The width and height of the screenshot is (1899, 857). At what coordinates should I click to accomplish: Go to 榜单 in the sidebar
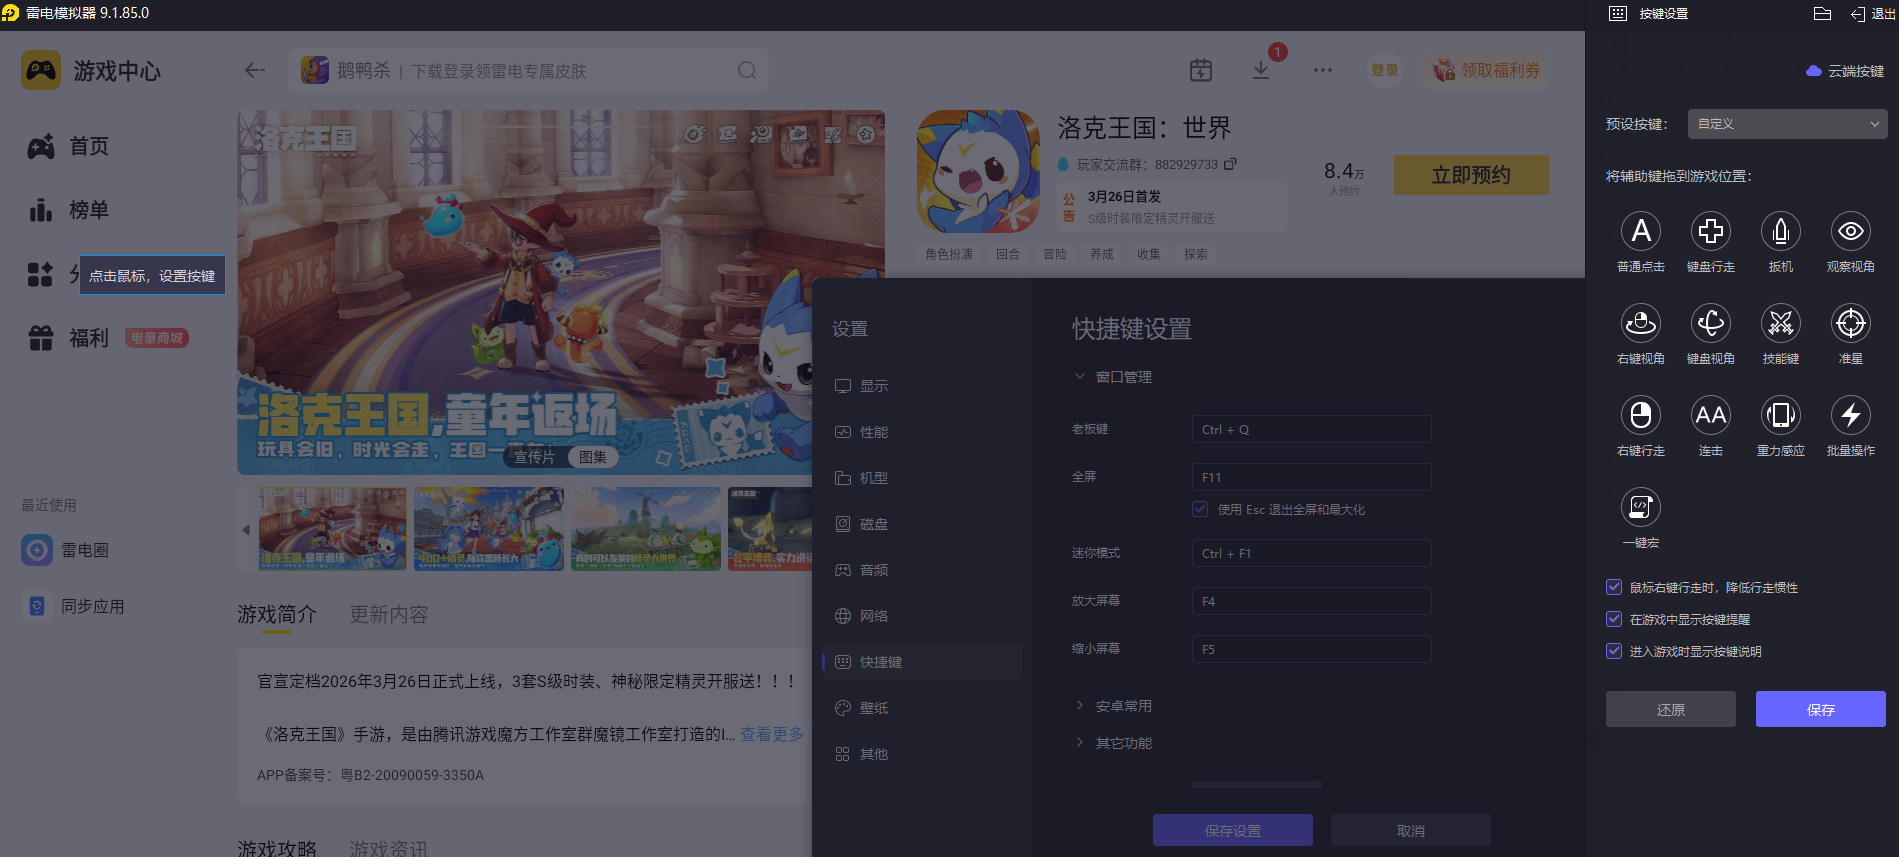click(68, 210)
